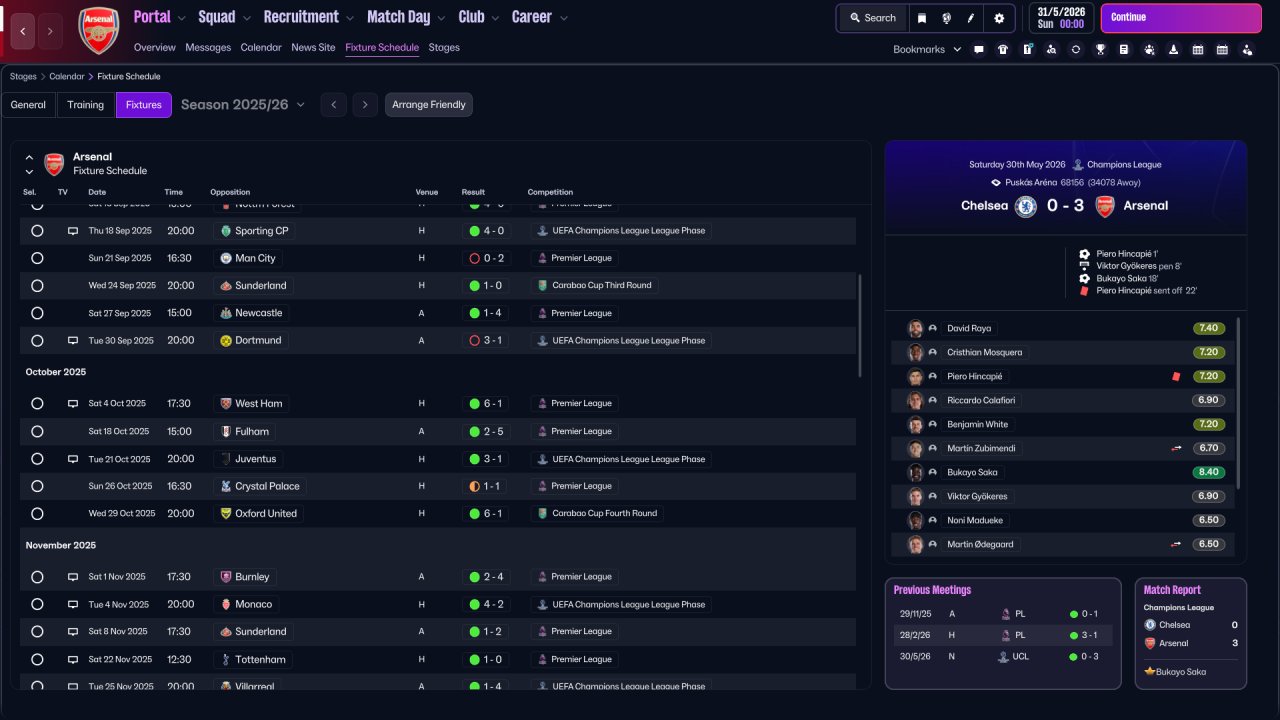
Task: Select the Dortmund fixture radio button
Action: pos(37,341)
